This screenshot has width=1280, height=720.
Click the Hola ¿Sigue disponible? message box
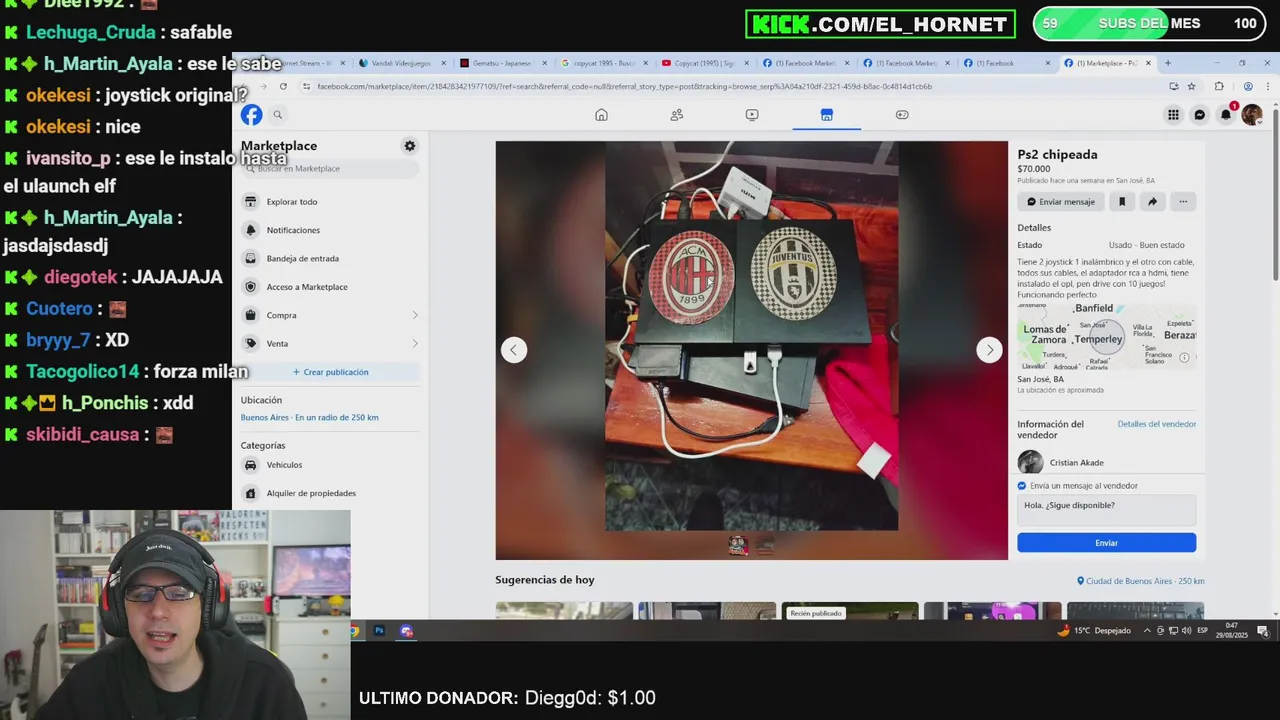point(1106,510)
